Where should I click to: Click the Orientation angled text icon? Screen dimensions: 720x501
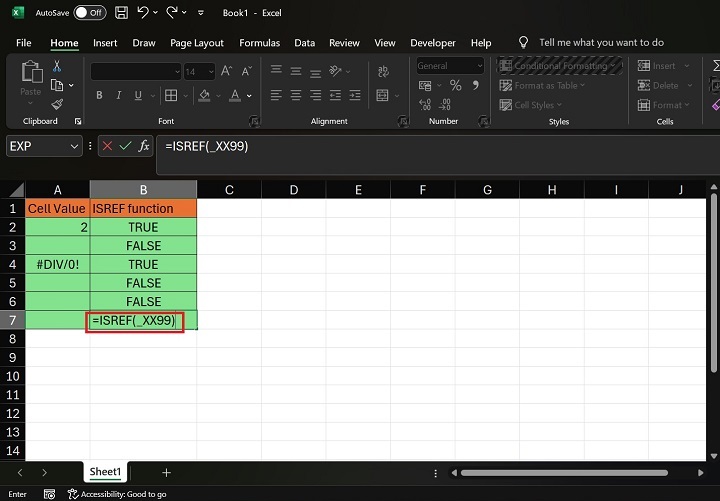(335, 71)
